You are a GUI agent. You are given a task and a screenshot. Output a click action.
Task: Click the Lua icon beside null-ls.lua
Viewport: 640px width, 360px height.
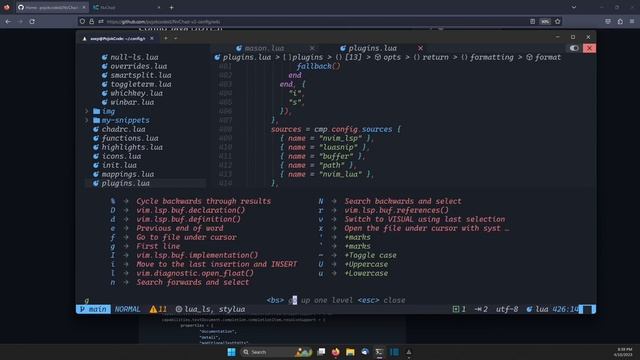click(x=104, y=57)
